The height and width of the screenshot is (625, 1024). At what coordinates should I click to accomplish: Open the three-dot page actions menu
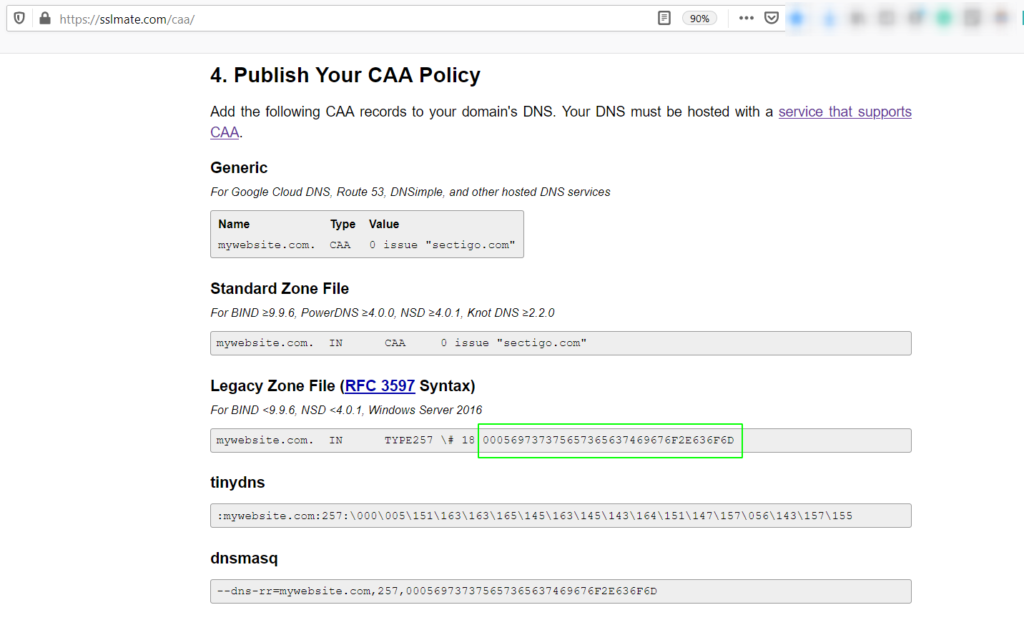746,17
